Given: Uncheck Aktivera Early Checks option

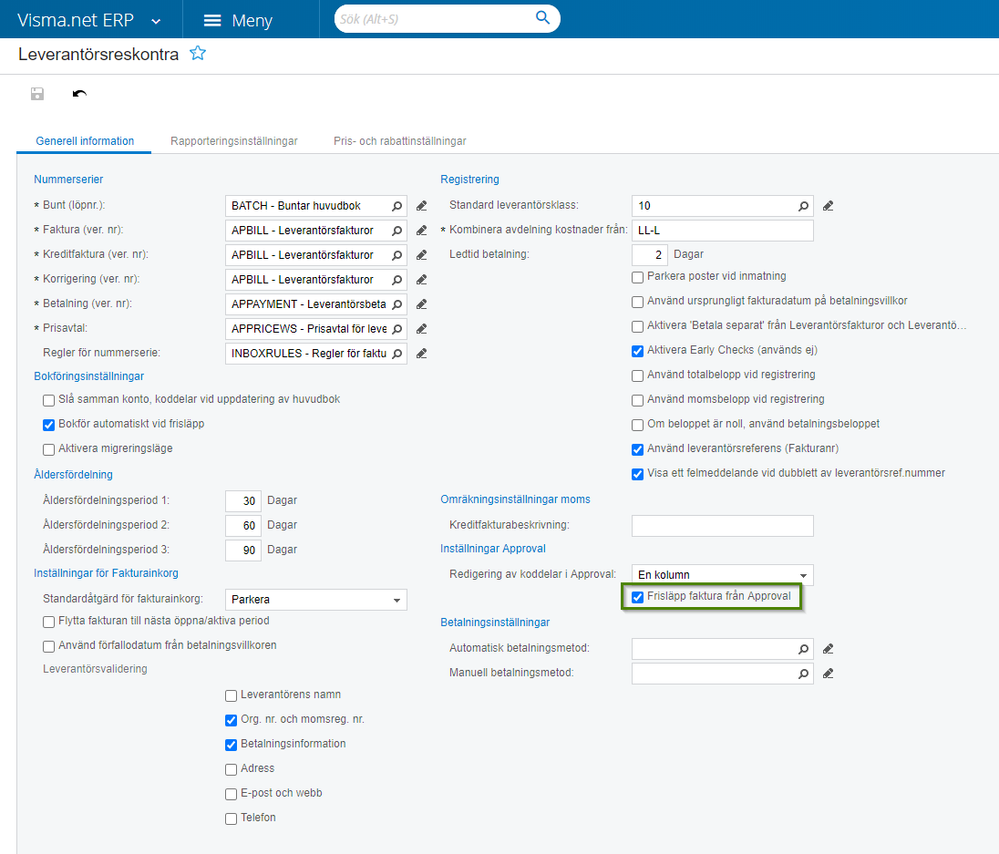Looking at the screenshot, I should (637, 351).
